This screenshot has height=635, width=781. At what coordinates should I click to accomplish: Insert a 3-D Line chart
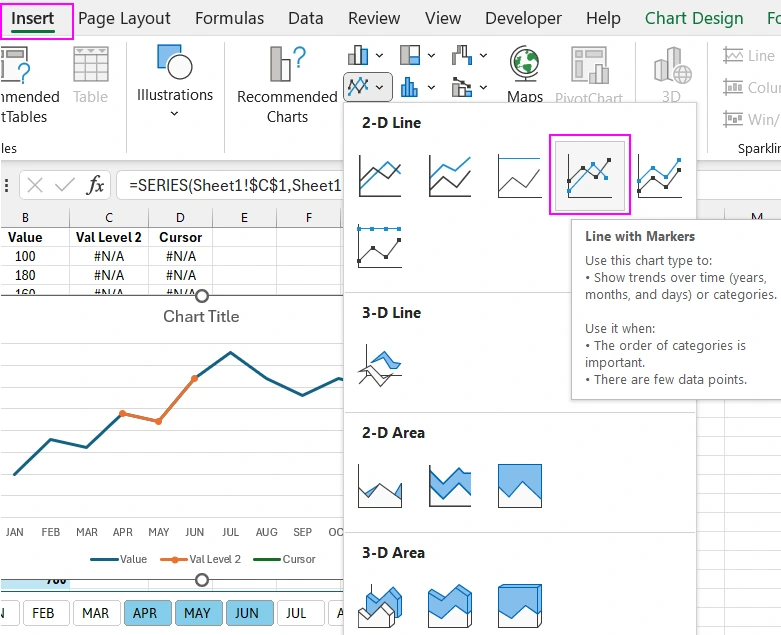(380, 365)
